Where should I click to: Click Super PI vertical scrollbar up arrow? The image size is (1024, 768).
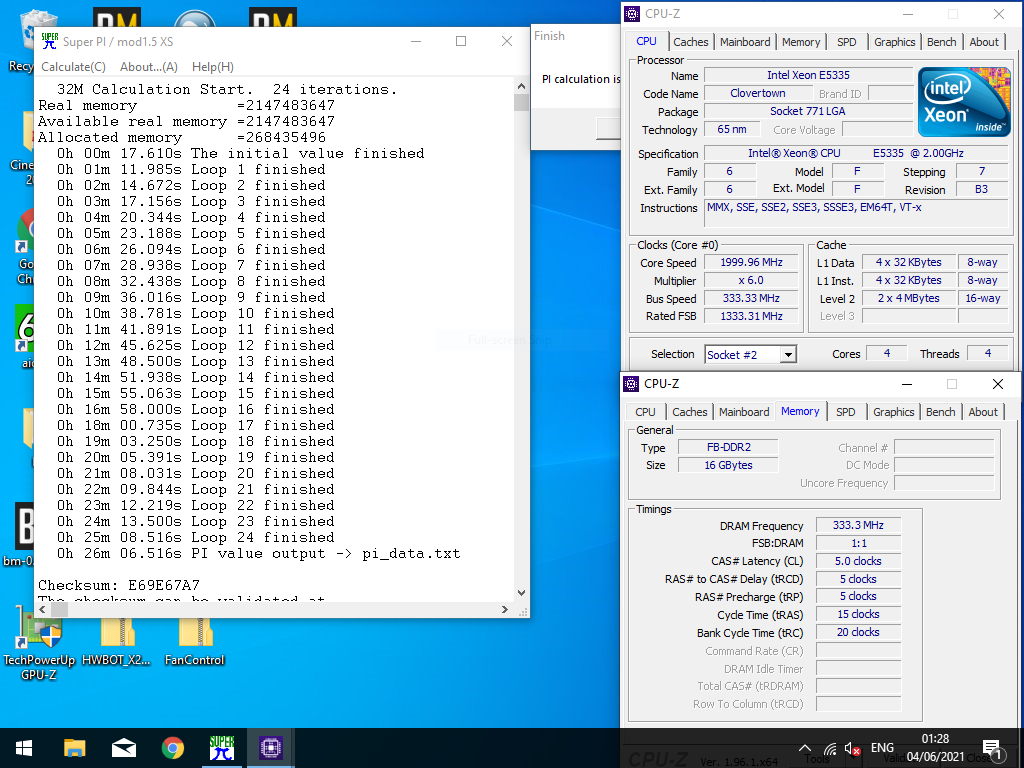click(x=520, y=86)
